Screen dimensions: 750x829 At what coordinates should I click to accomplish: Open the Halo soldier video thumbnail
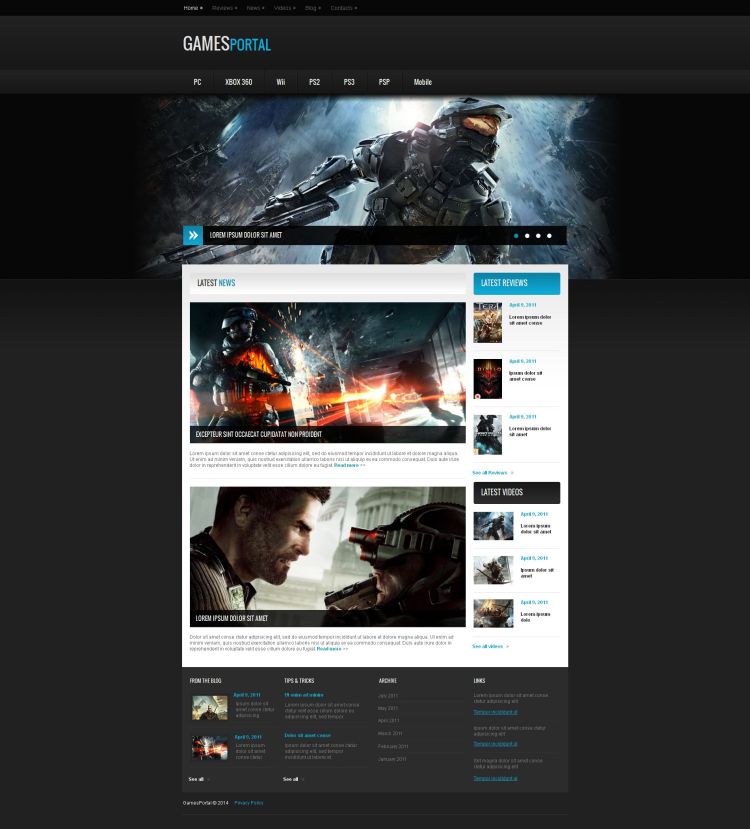pyautogui.click(x=493, y=526)
